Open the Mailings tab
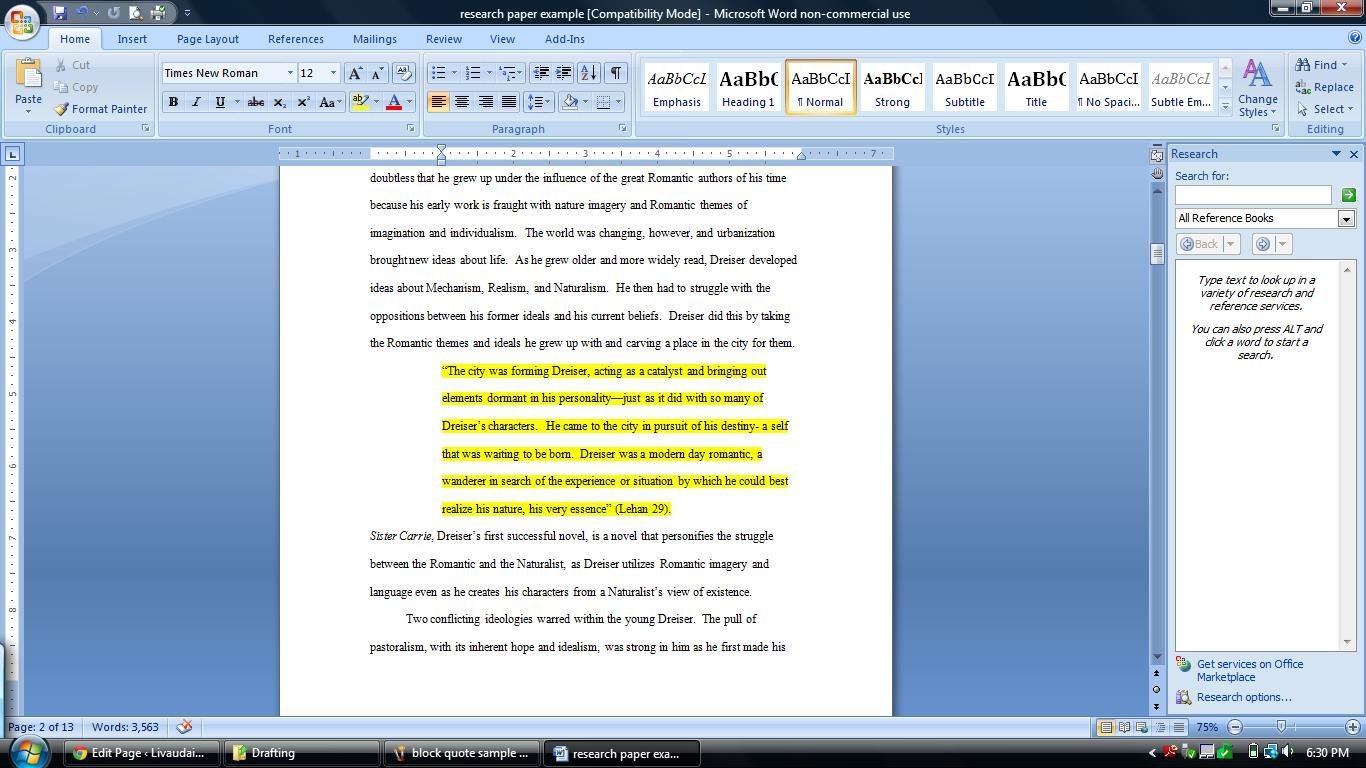This screenshot has height=768, width=1366. tap(375, 39)
